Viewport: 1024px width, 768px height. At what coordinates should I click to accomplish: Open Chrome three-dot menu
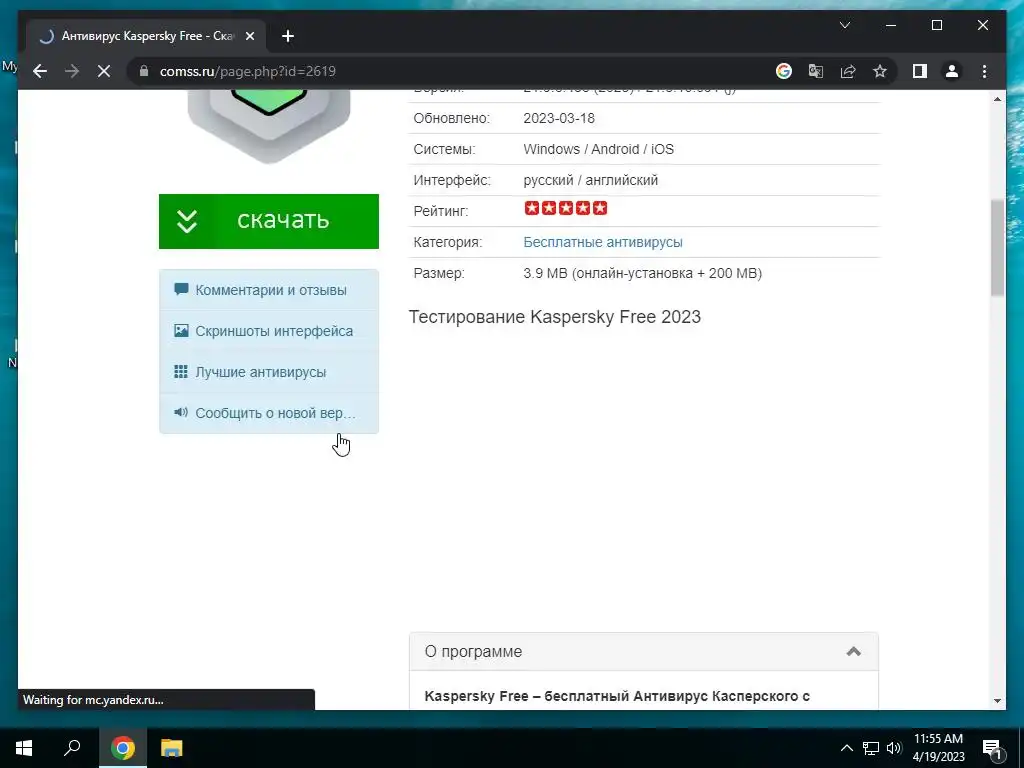pyautogui.click(x=984, y=71)
